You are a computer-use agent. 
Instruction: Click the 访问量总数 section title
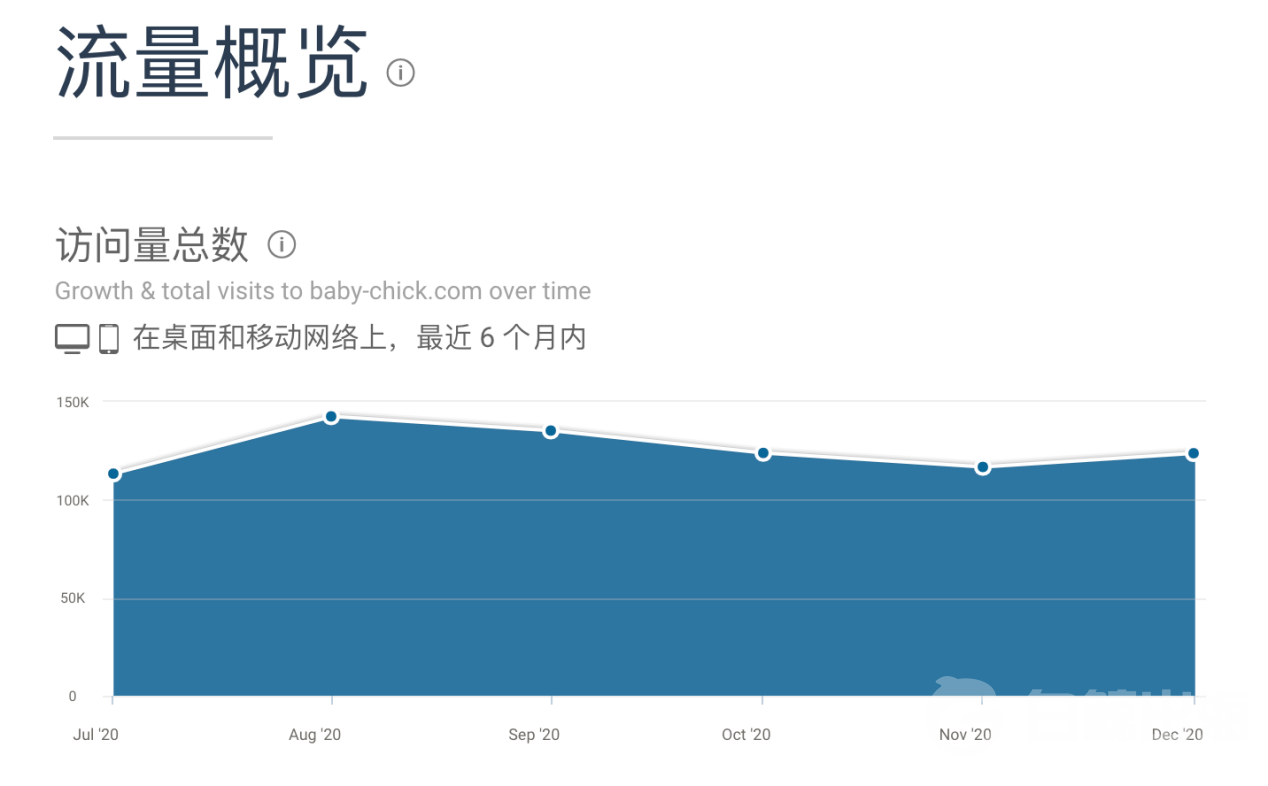(x=152, y=244)
